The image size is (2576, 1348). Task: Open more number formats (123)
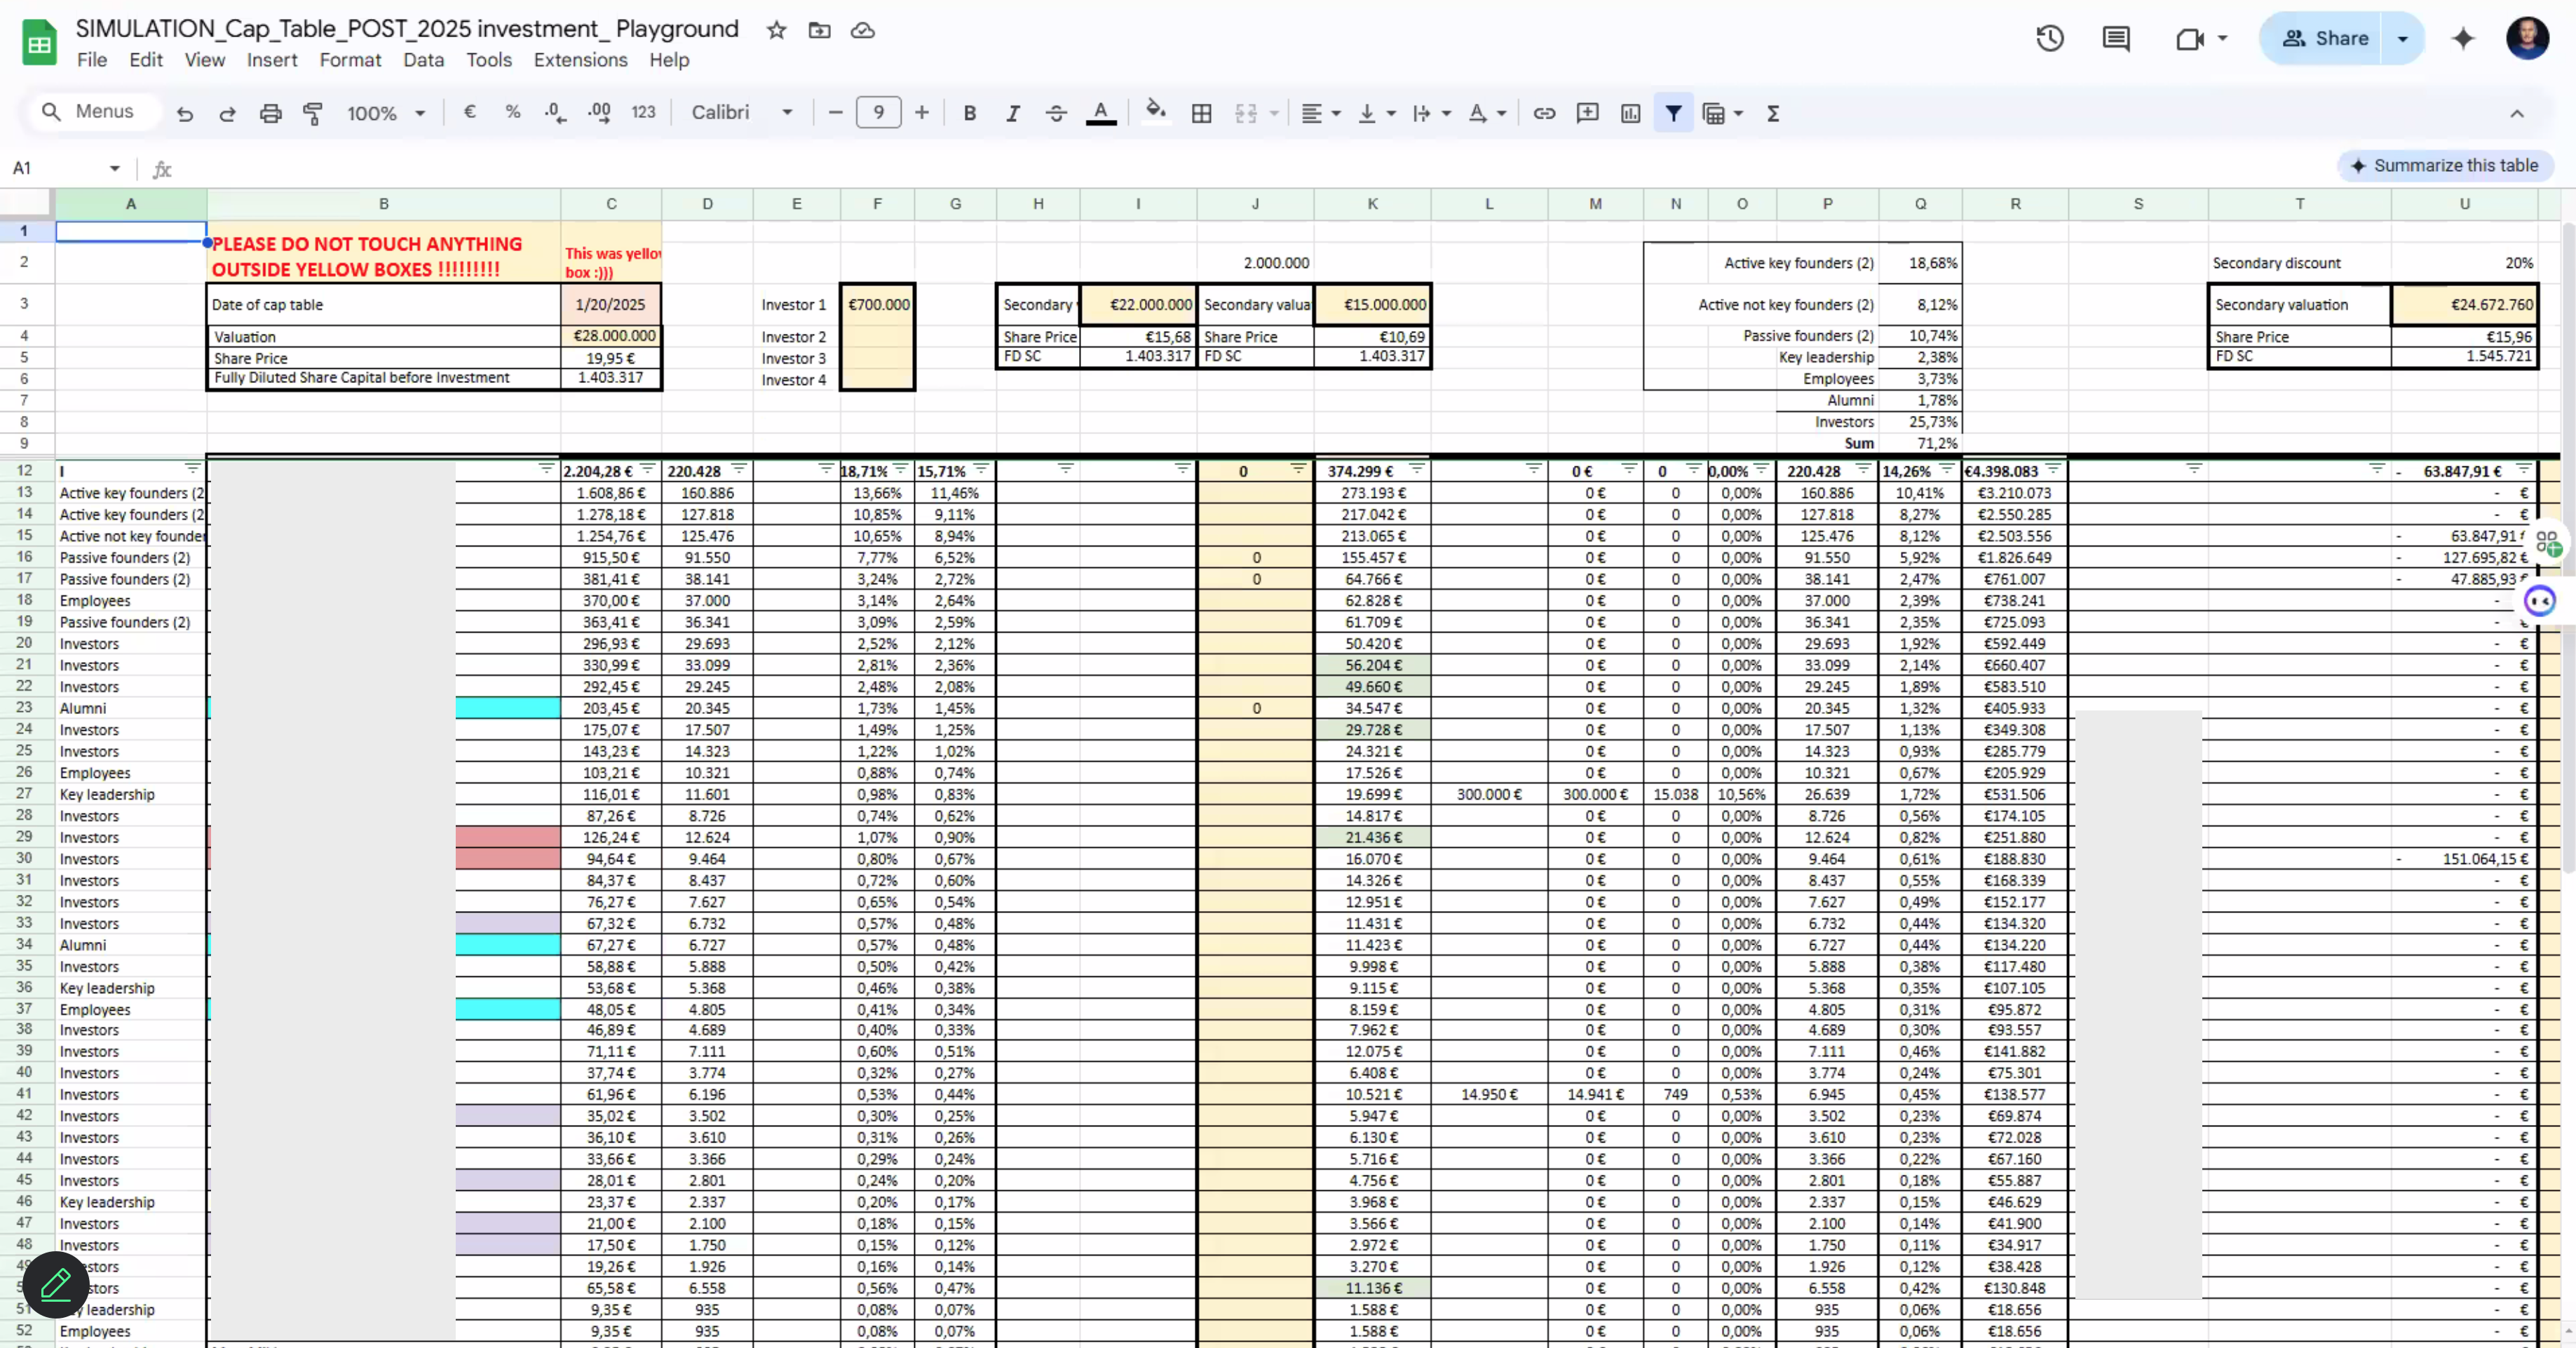643,113
